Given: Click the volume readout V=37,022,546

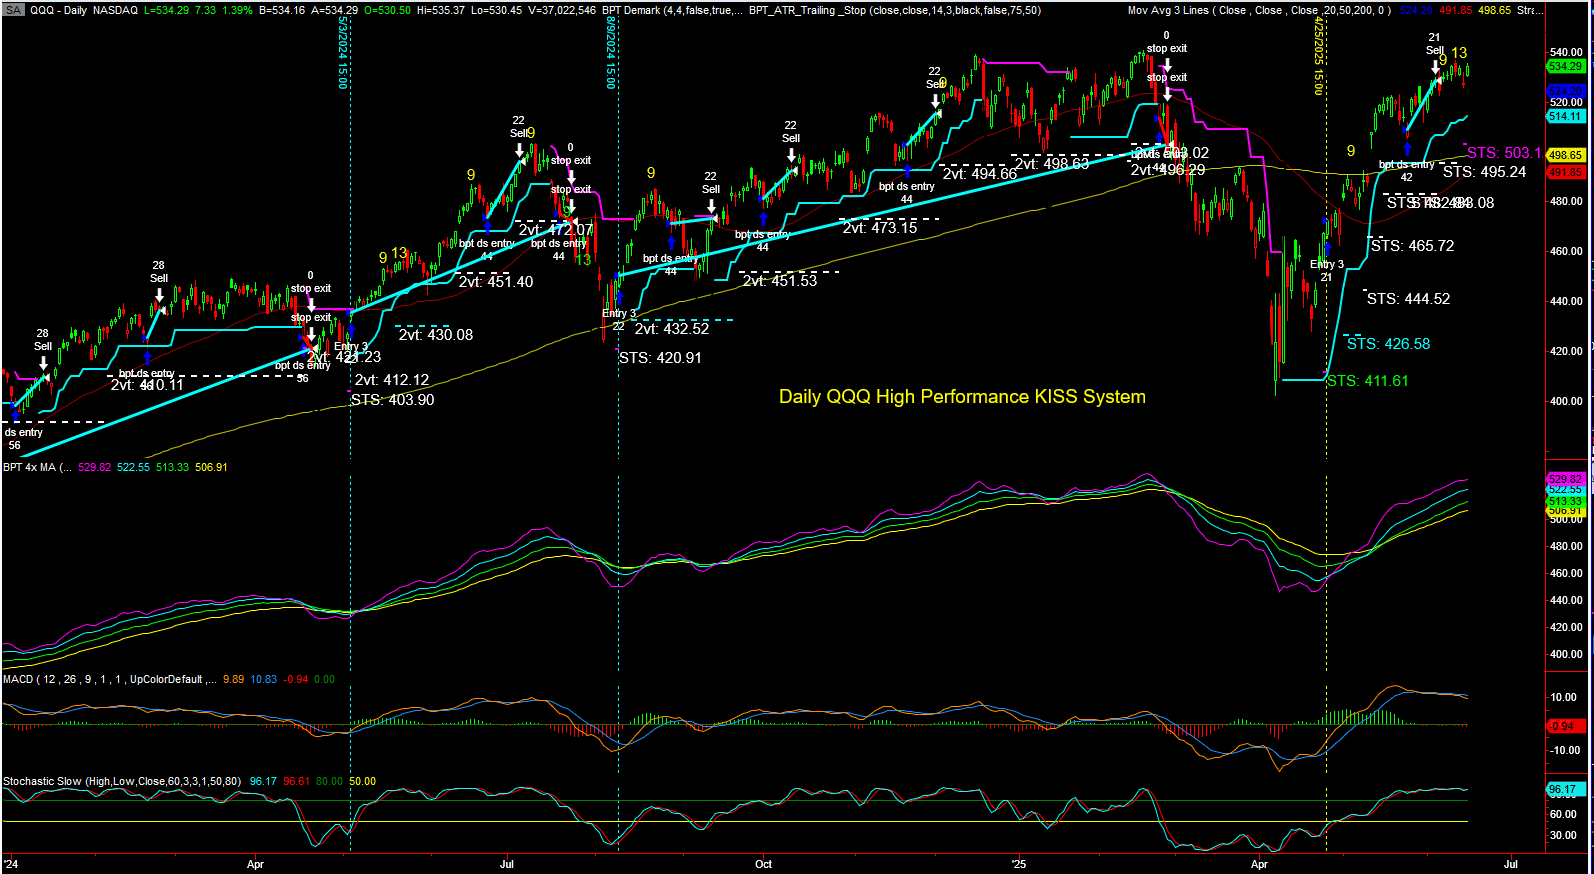Looking at the screenshot, I should coord(561,10).
